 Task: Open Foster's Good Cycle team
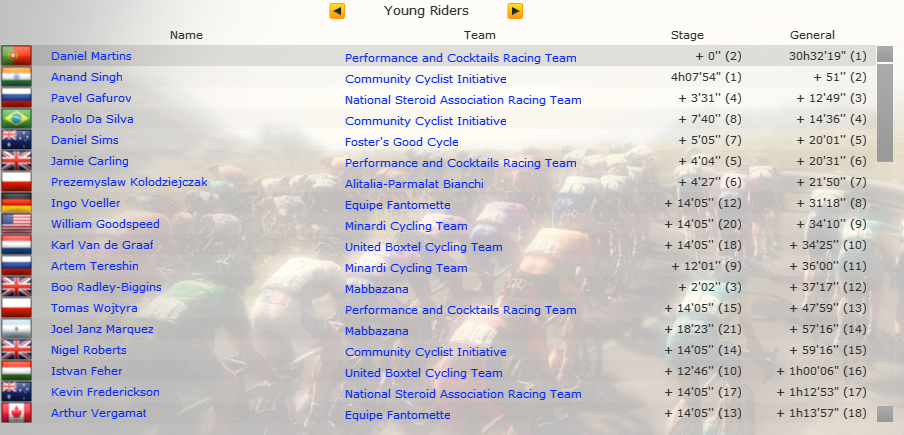(402, 142)
